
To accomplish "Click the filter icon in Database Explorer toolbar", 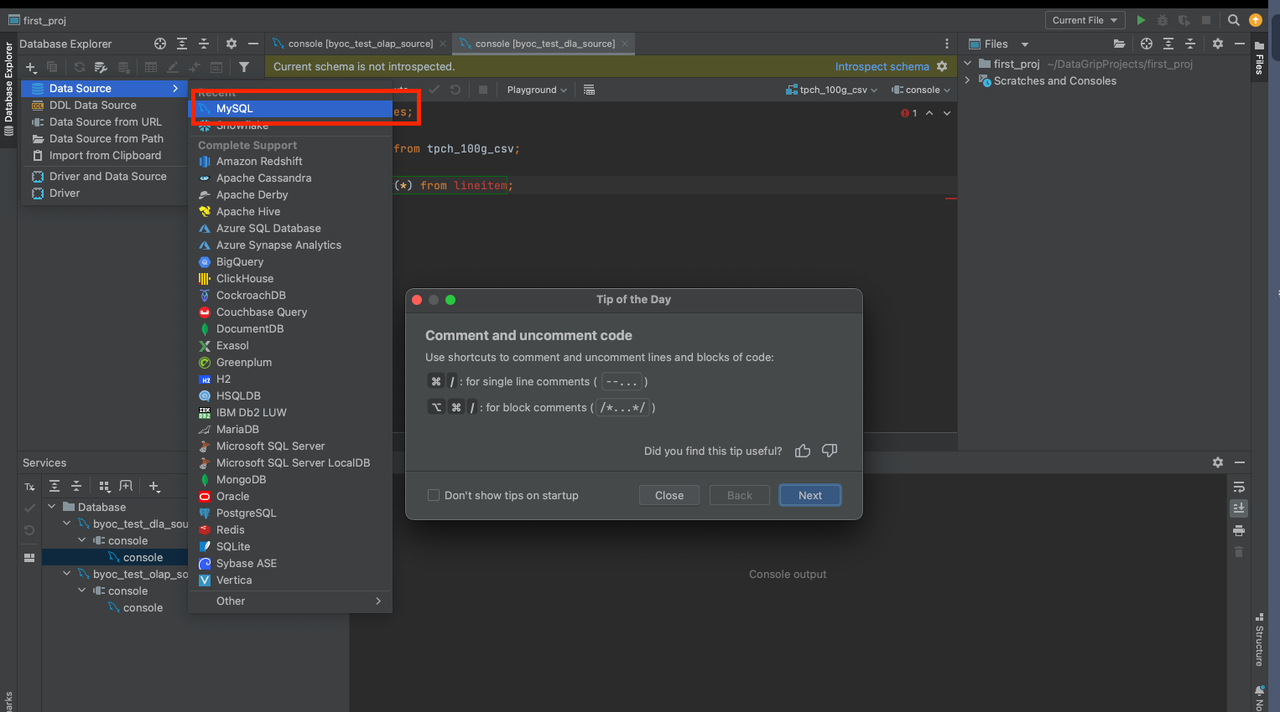I will [244, 67].
